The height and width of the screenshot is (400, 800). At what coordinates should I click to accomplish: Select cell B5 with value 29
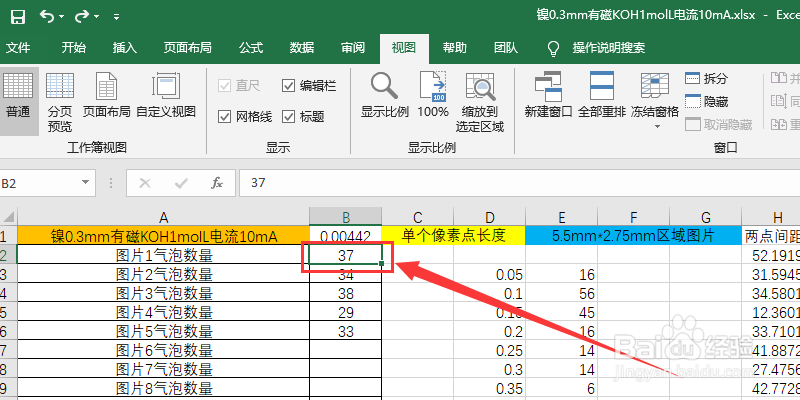(x=345, y=312)
